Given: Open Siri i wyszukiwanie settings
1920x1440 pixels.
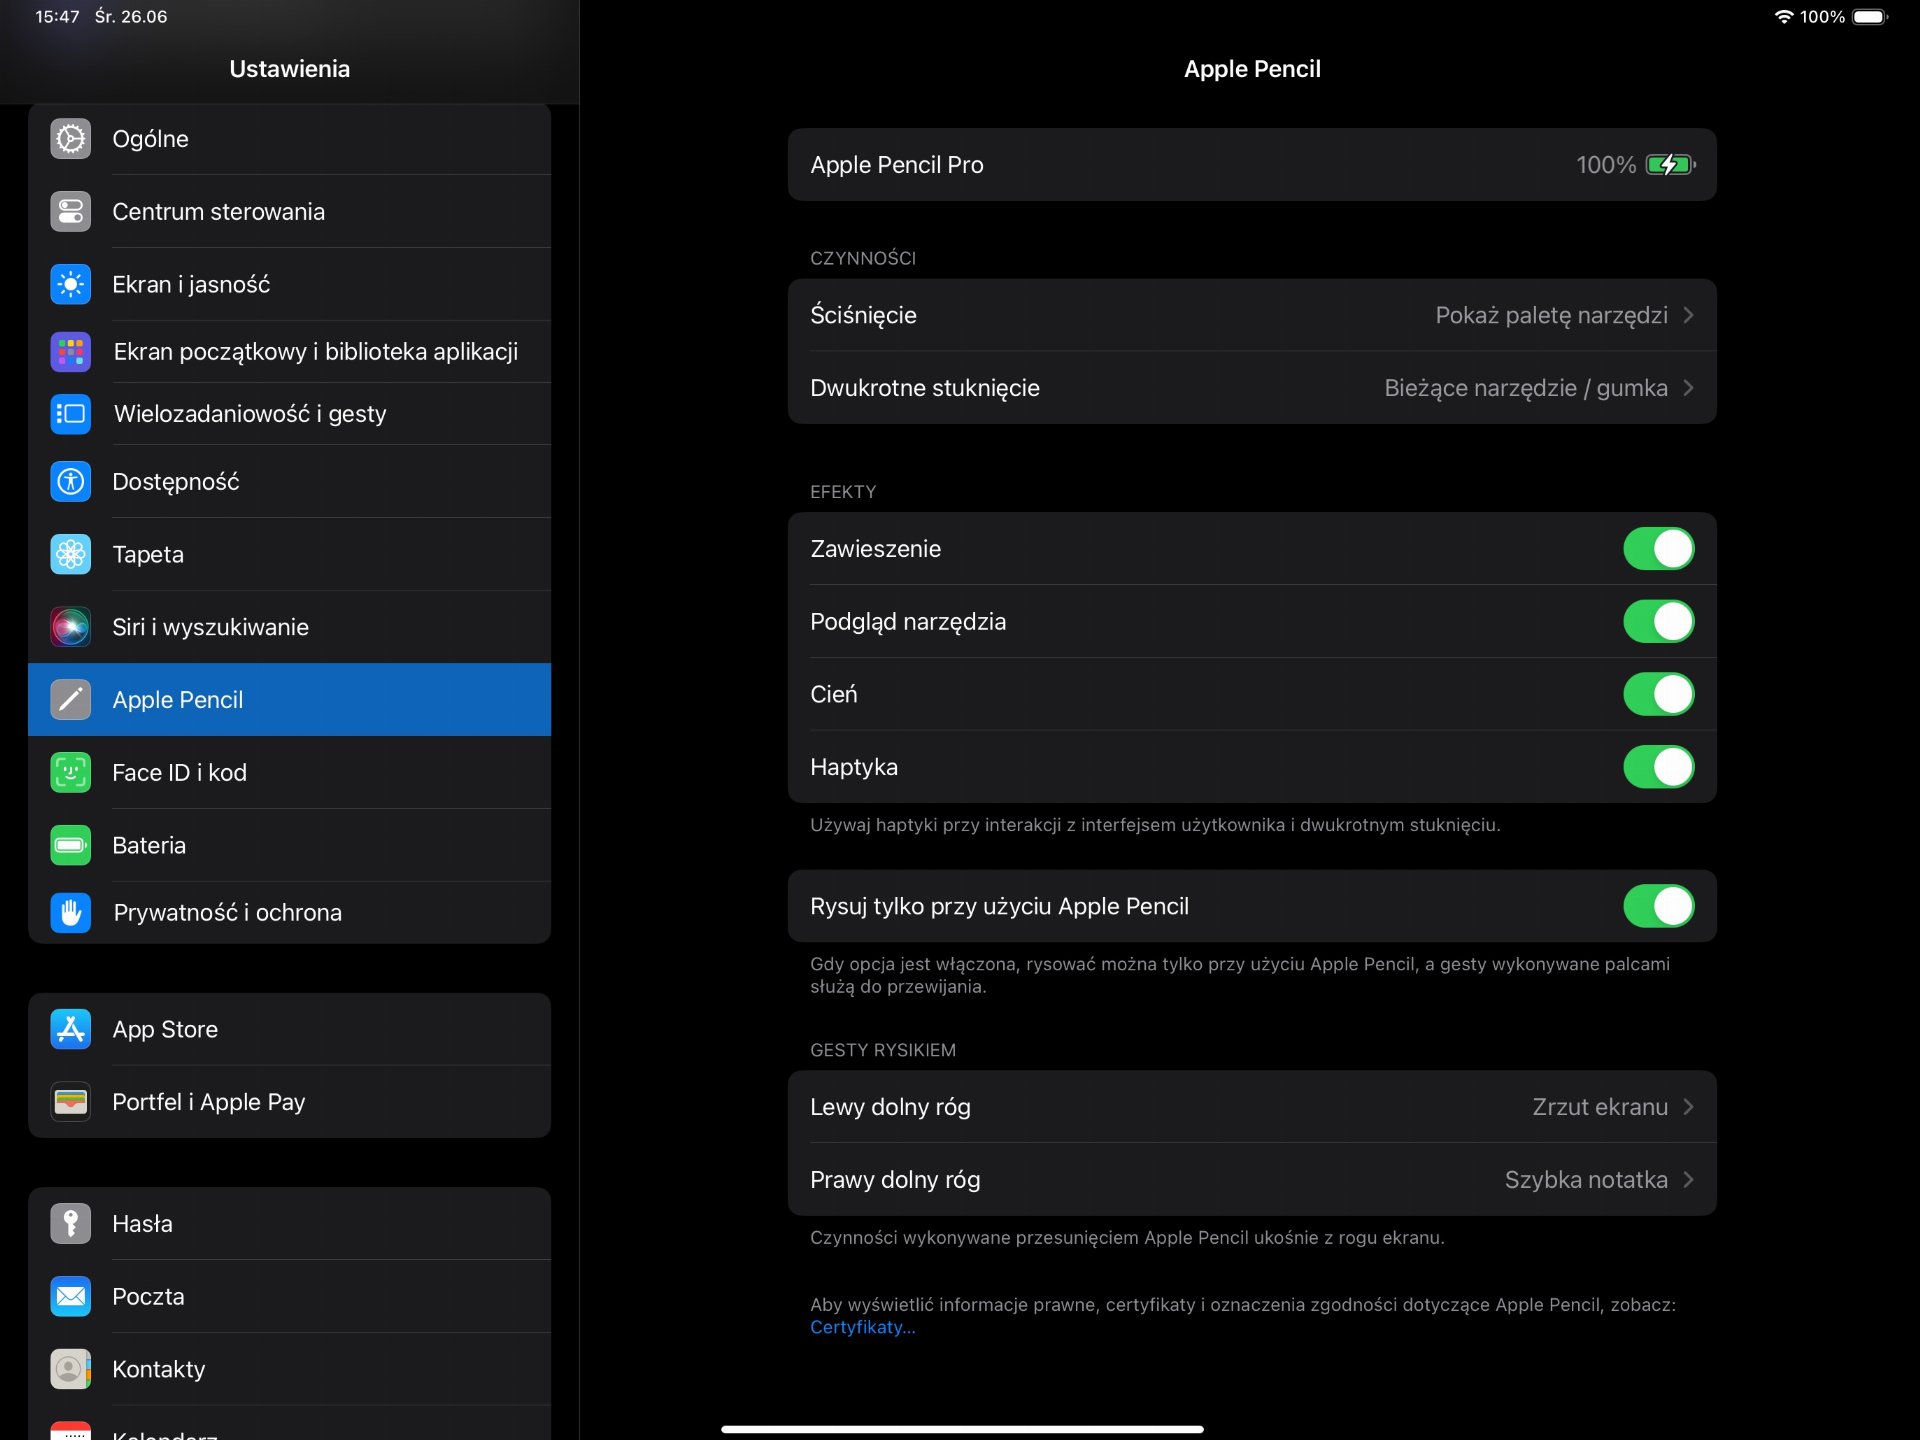Looking at the screenshot, I should point(289,627).
